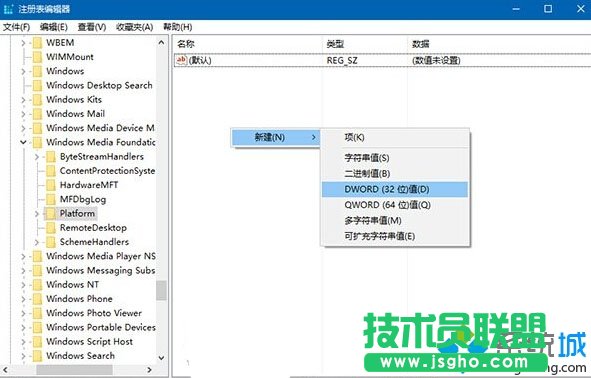This screenshot has width=591, height=378.
Task: Expand the Windows Search node arrow
Action: [23, 356]
